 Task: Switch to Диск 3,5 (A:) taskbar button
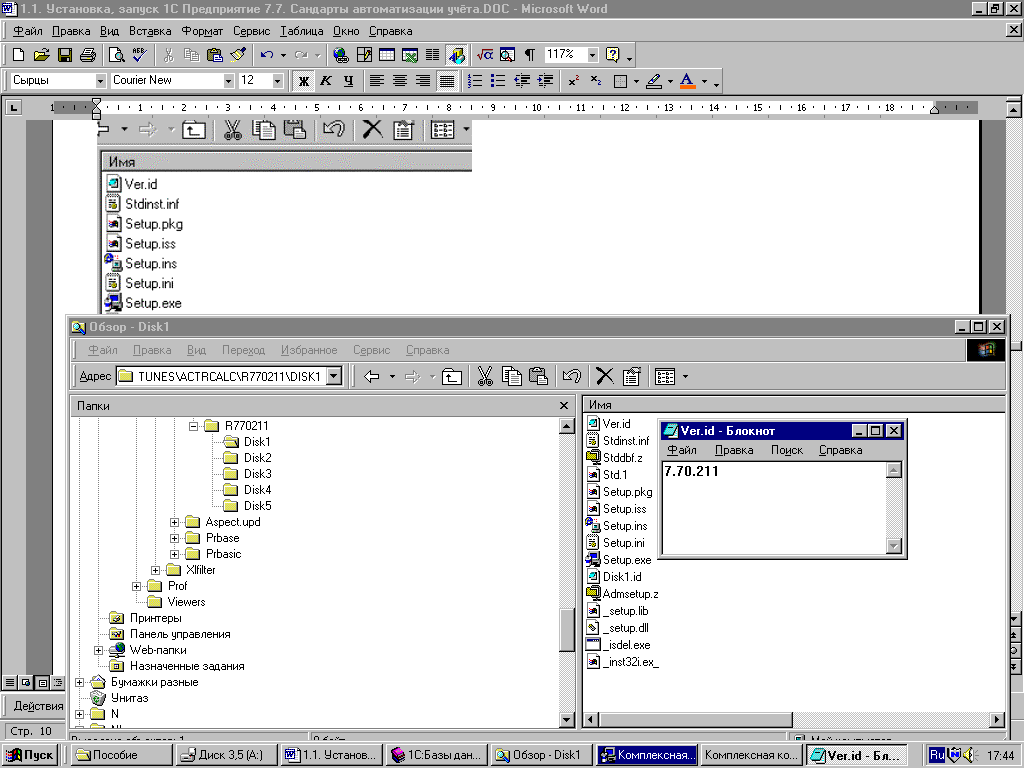227,755
